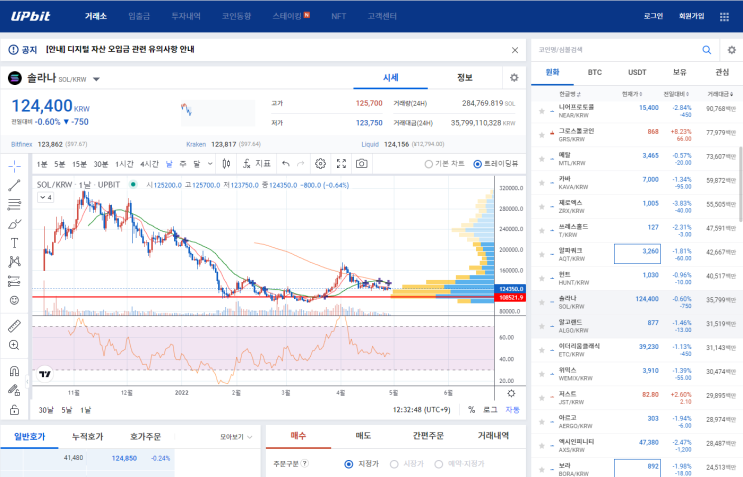
Task: Sort coin list by 전일대비
Action: [676, 94]
